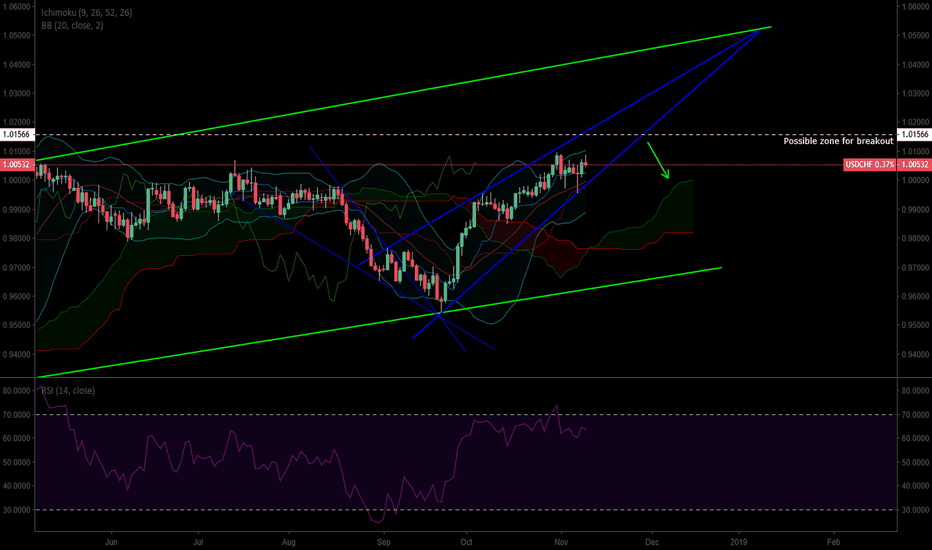
Task: Click the 30.0000 RSI level on left scale
Action: point(17,510)
